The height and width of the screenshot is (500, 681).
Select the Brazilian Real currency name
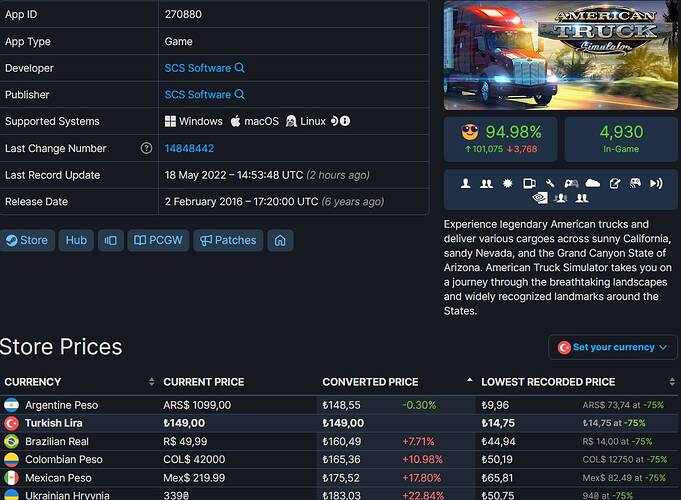point(57,441)
